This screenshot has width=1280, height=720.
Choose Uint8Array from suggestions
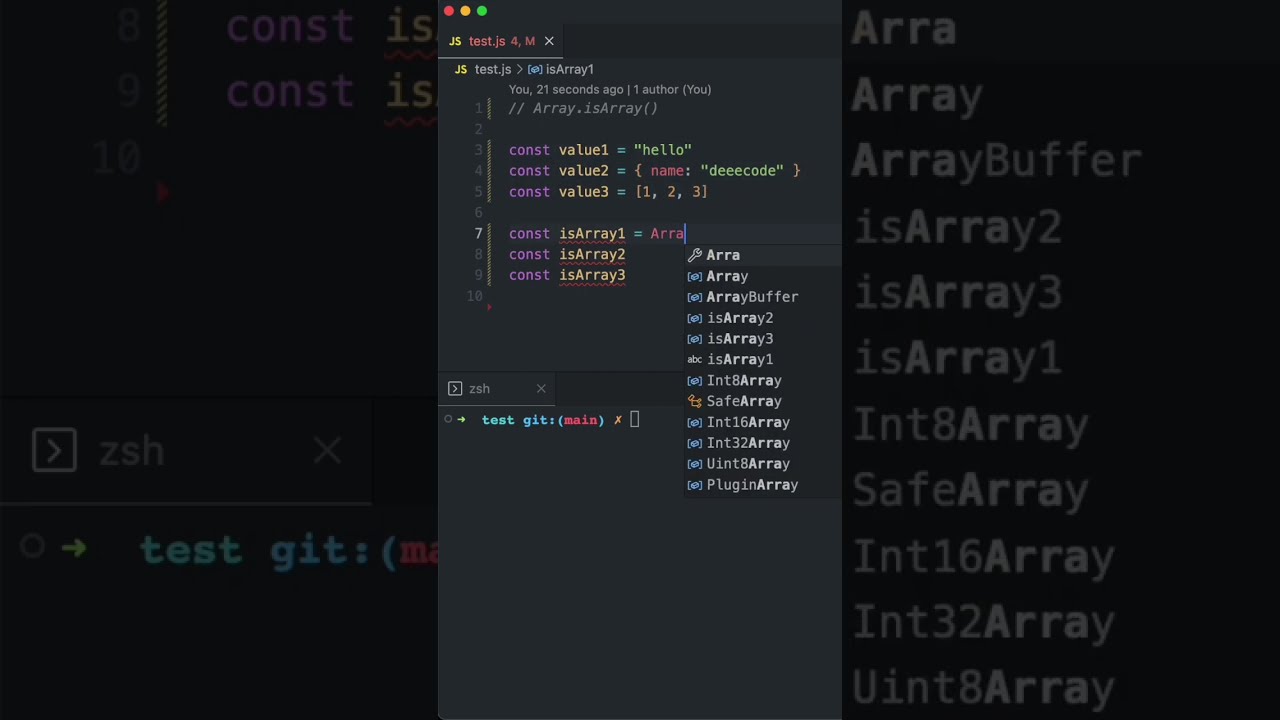point(763,464)
